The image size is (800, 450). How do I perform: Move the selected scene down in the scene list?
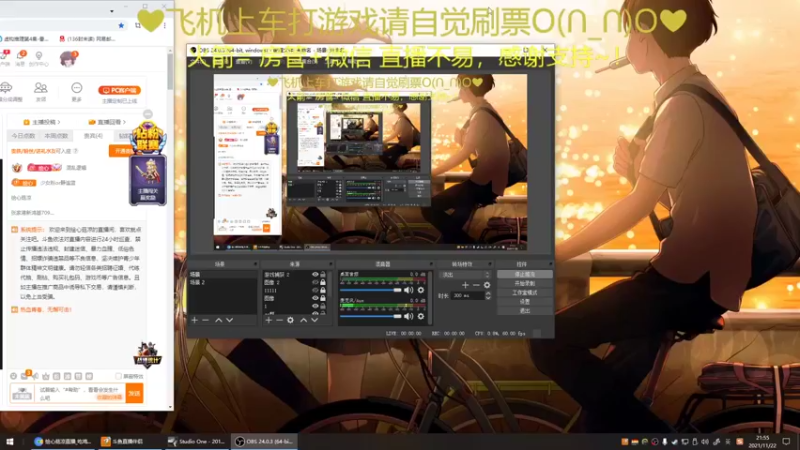tap(230, 320)
